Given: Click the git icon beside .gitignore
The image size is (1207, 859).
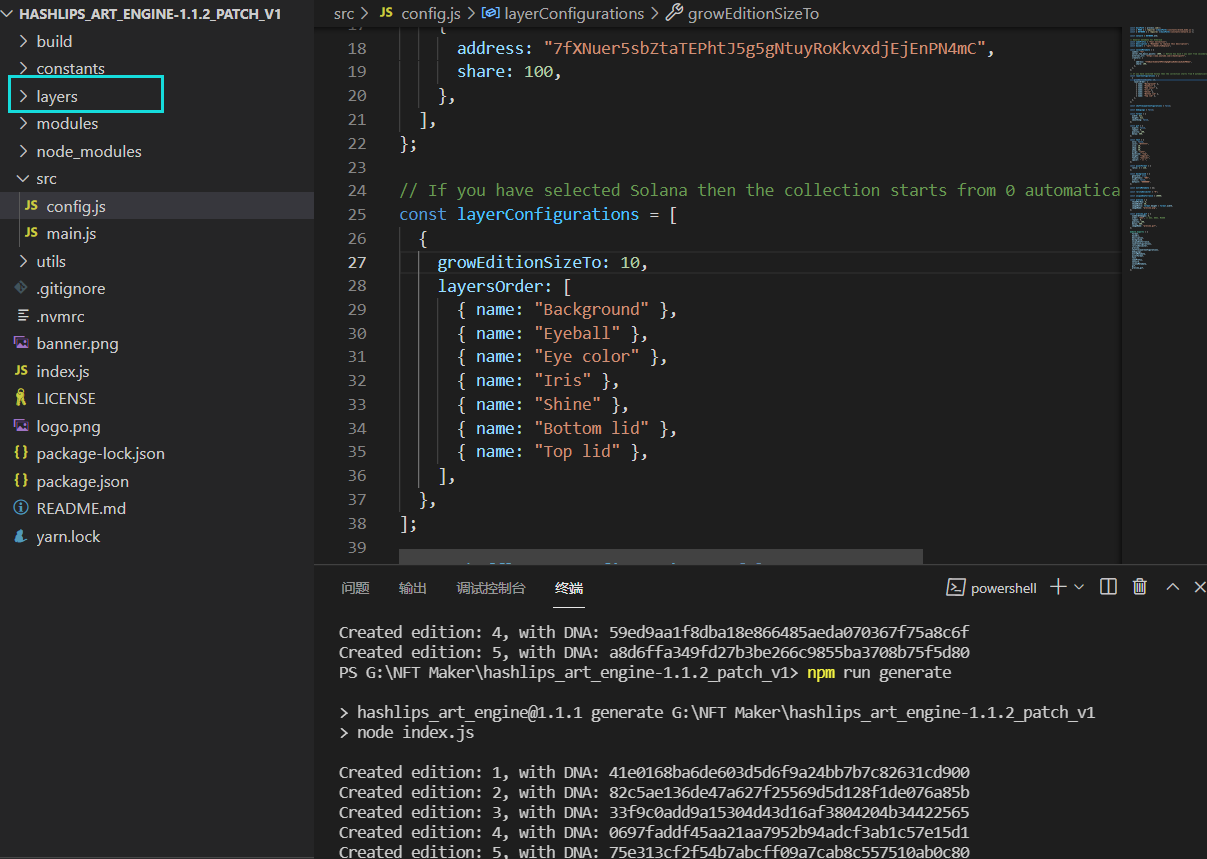Looking at the screenshot, I should tap(21, 289).
